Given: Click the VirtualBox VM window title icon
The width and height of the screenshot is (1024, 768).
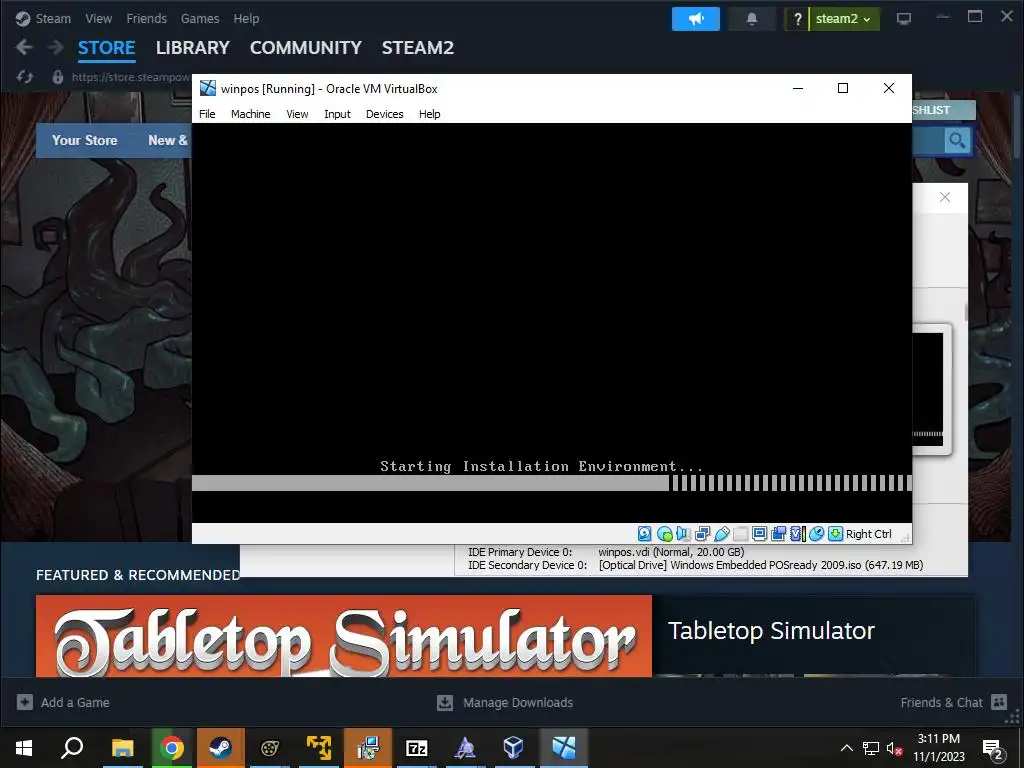Looking at the screenshot, I should pyautogui.click(x=208, y=88).
